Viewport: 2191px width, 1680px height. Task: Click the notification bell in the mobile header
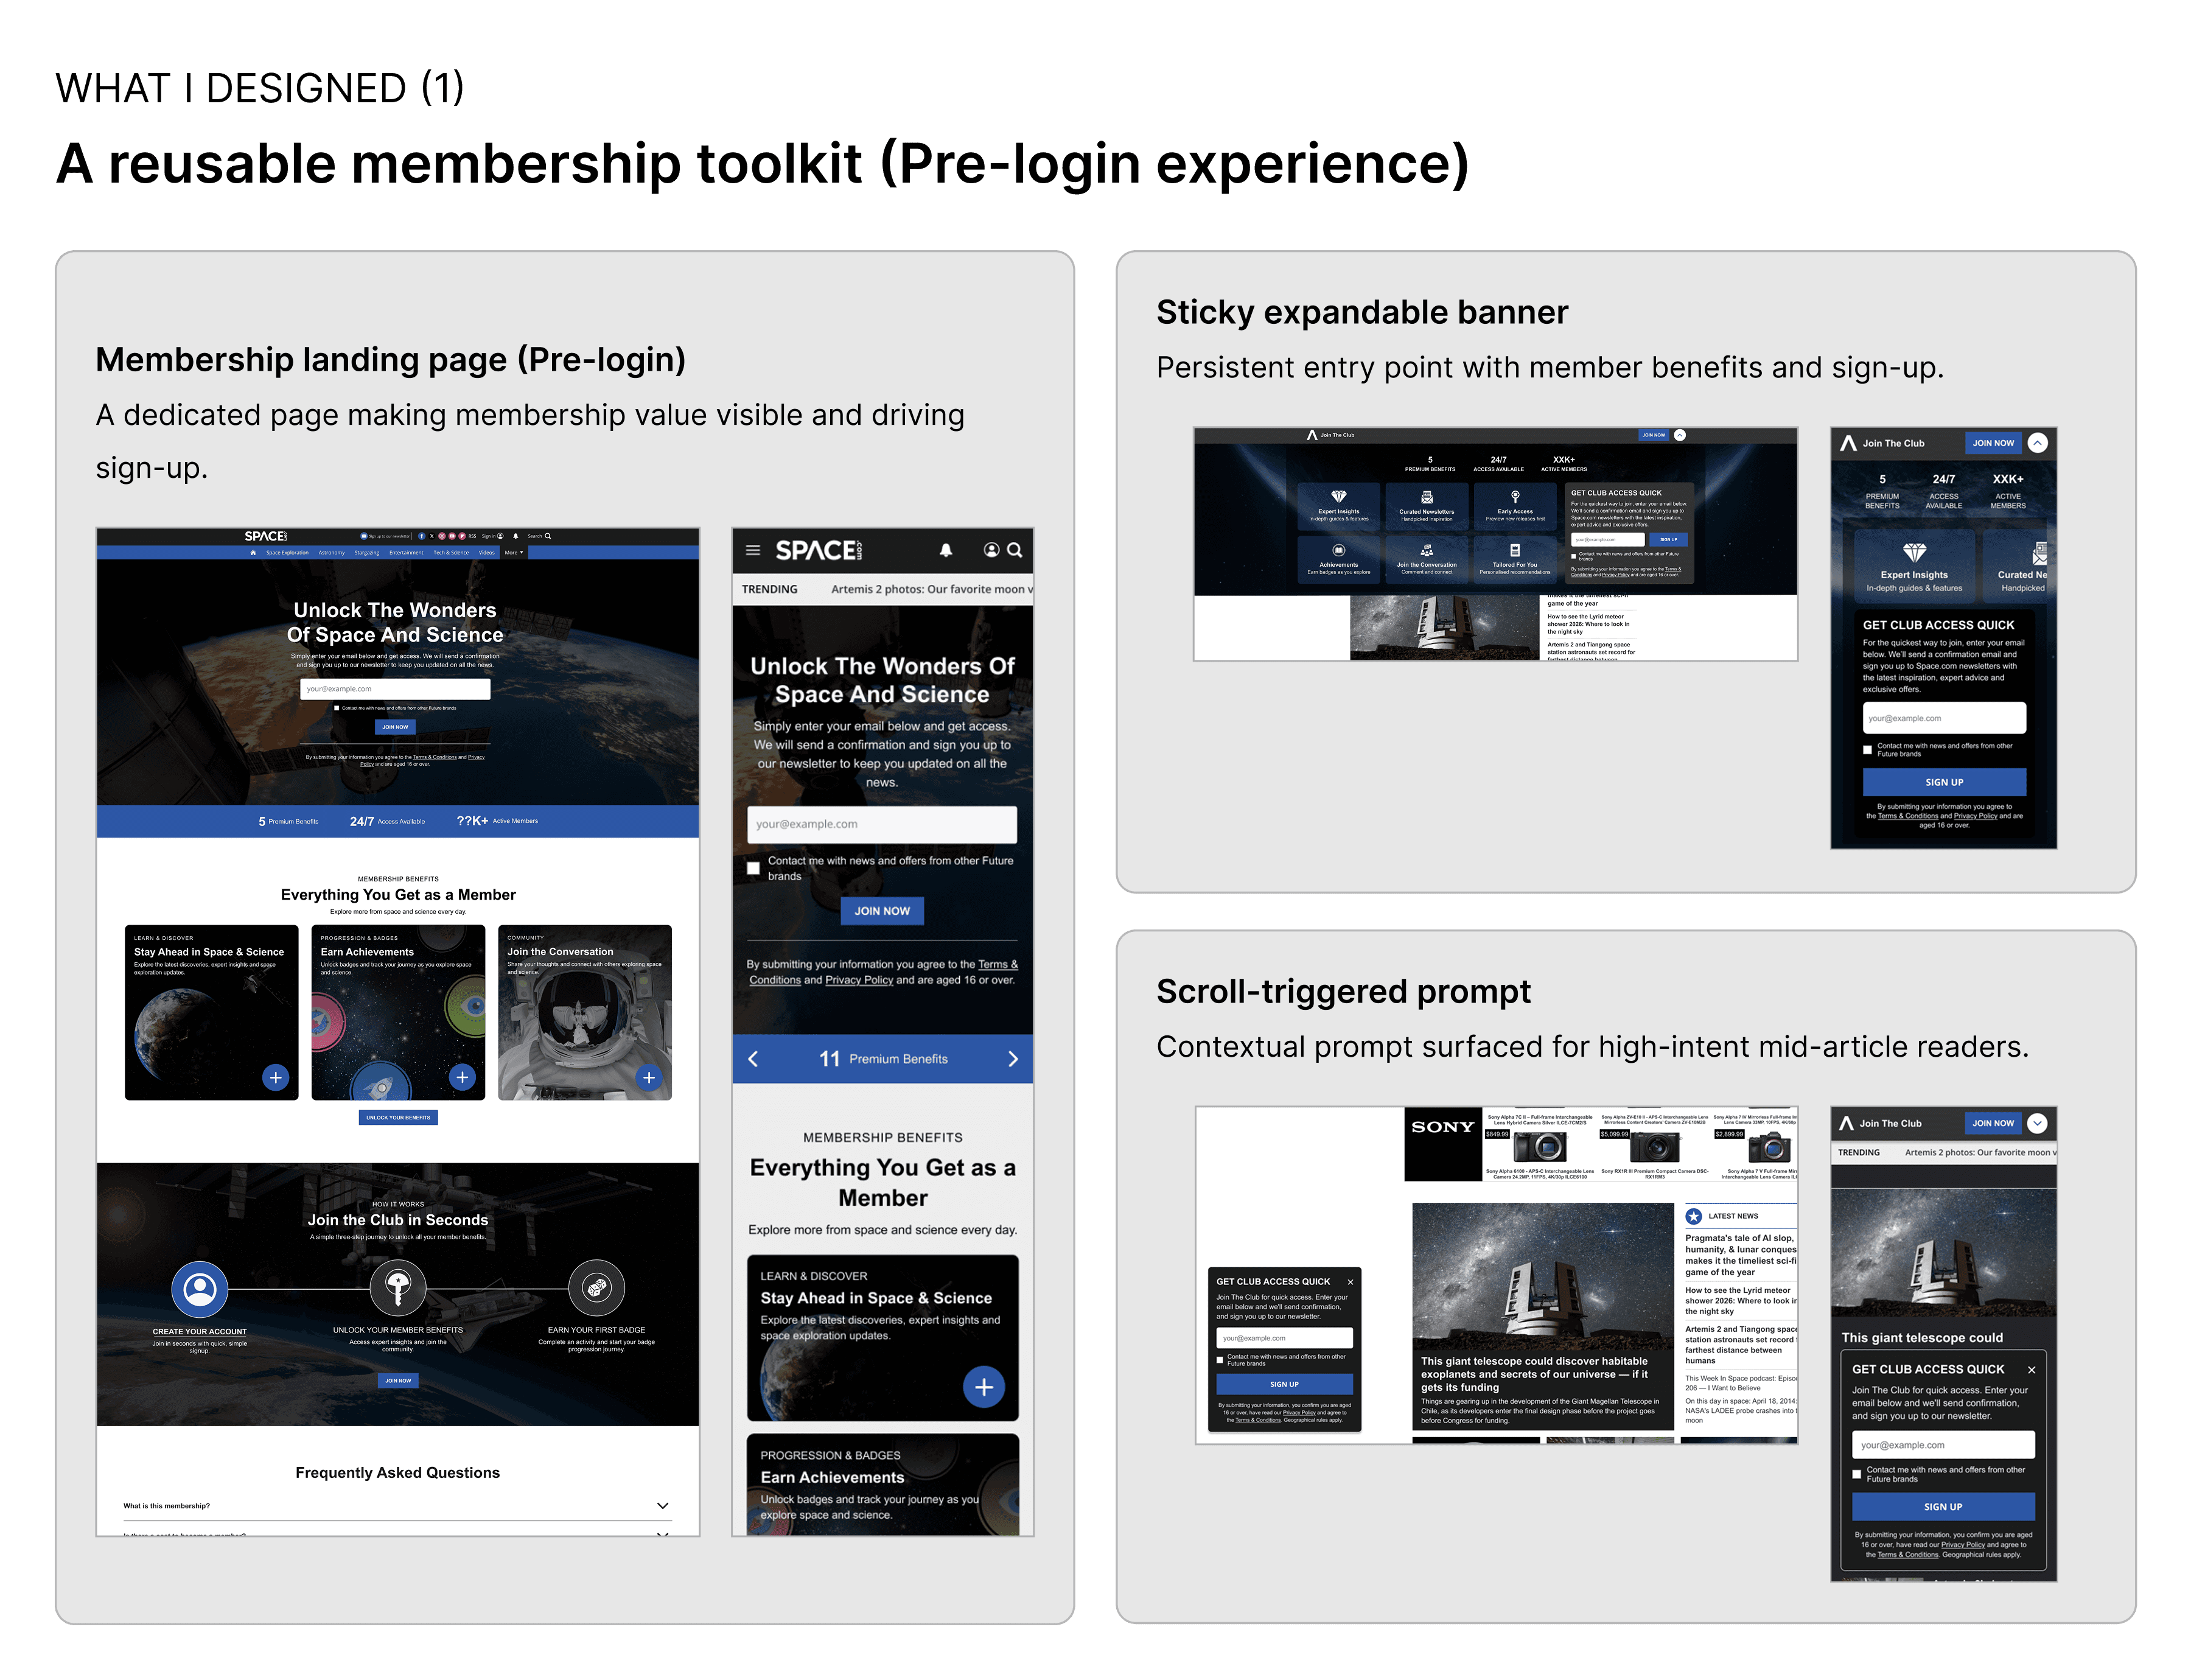[946, 550]
